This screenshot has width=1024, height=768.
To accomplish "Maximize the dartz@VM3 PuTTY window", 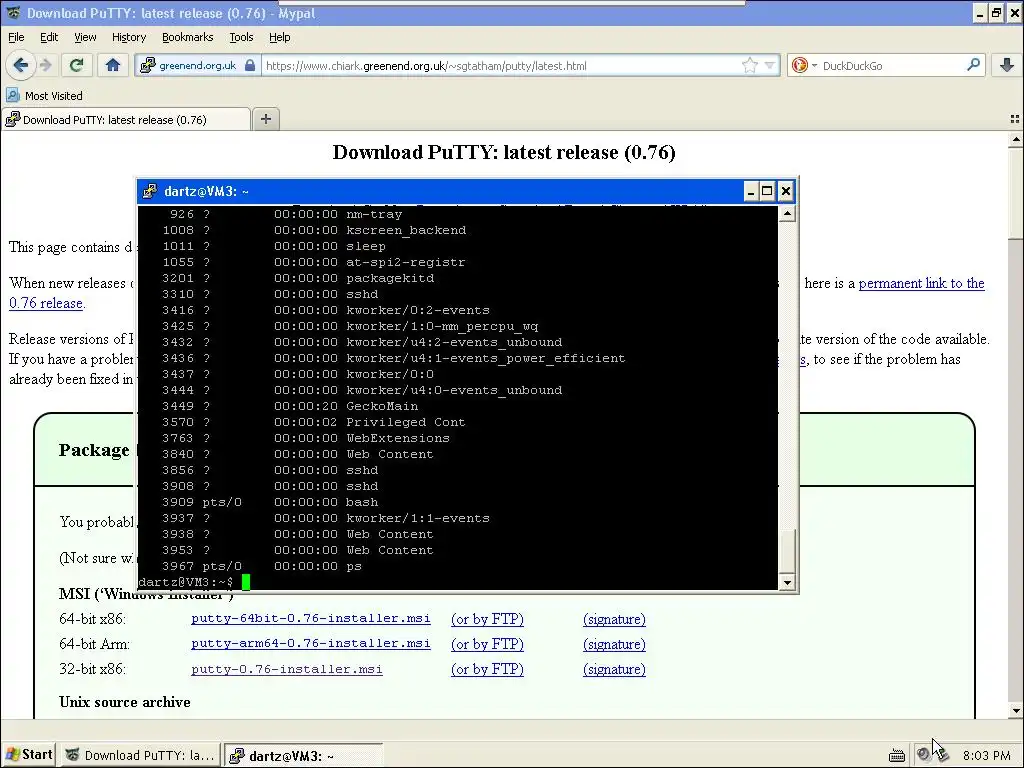I will (767, 191).
